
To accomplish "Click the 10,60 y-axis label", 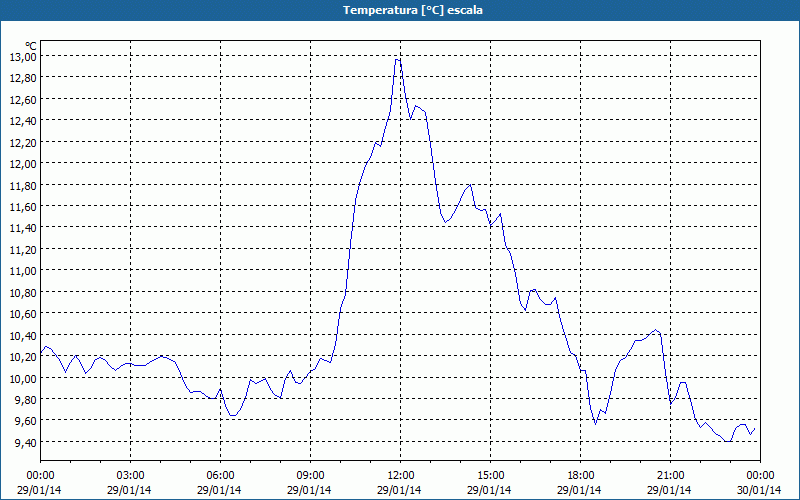I will 22,314.
